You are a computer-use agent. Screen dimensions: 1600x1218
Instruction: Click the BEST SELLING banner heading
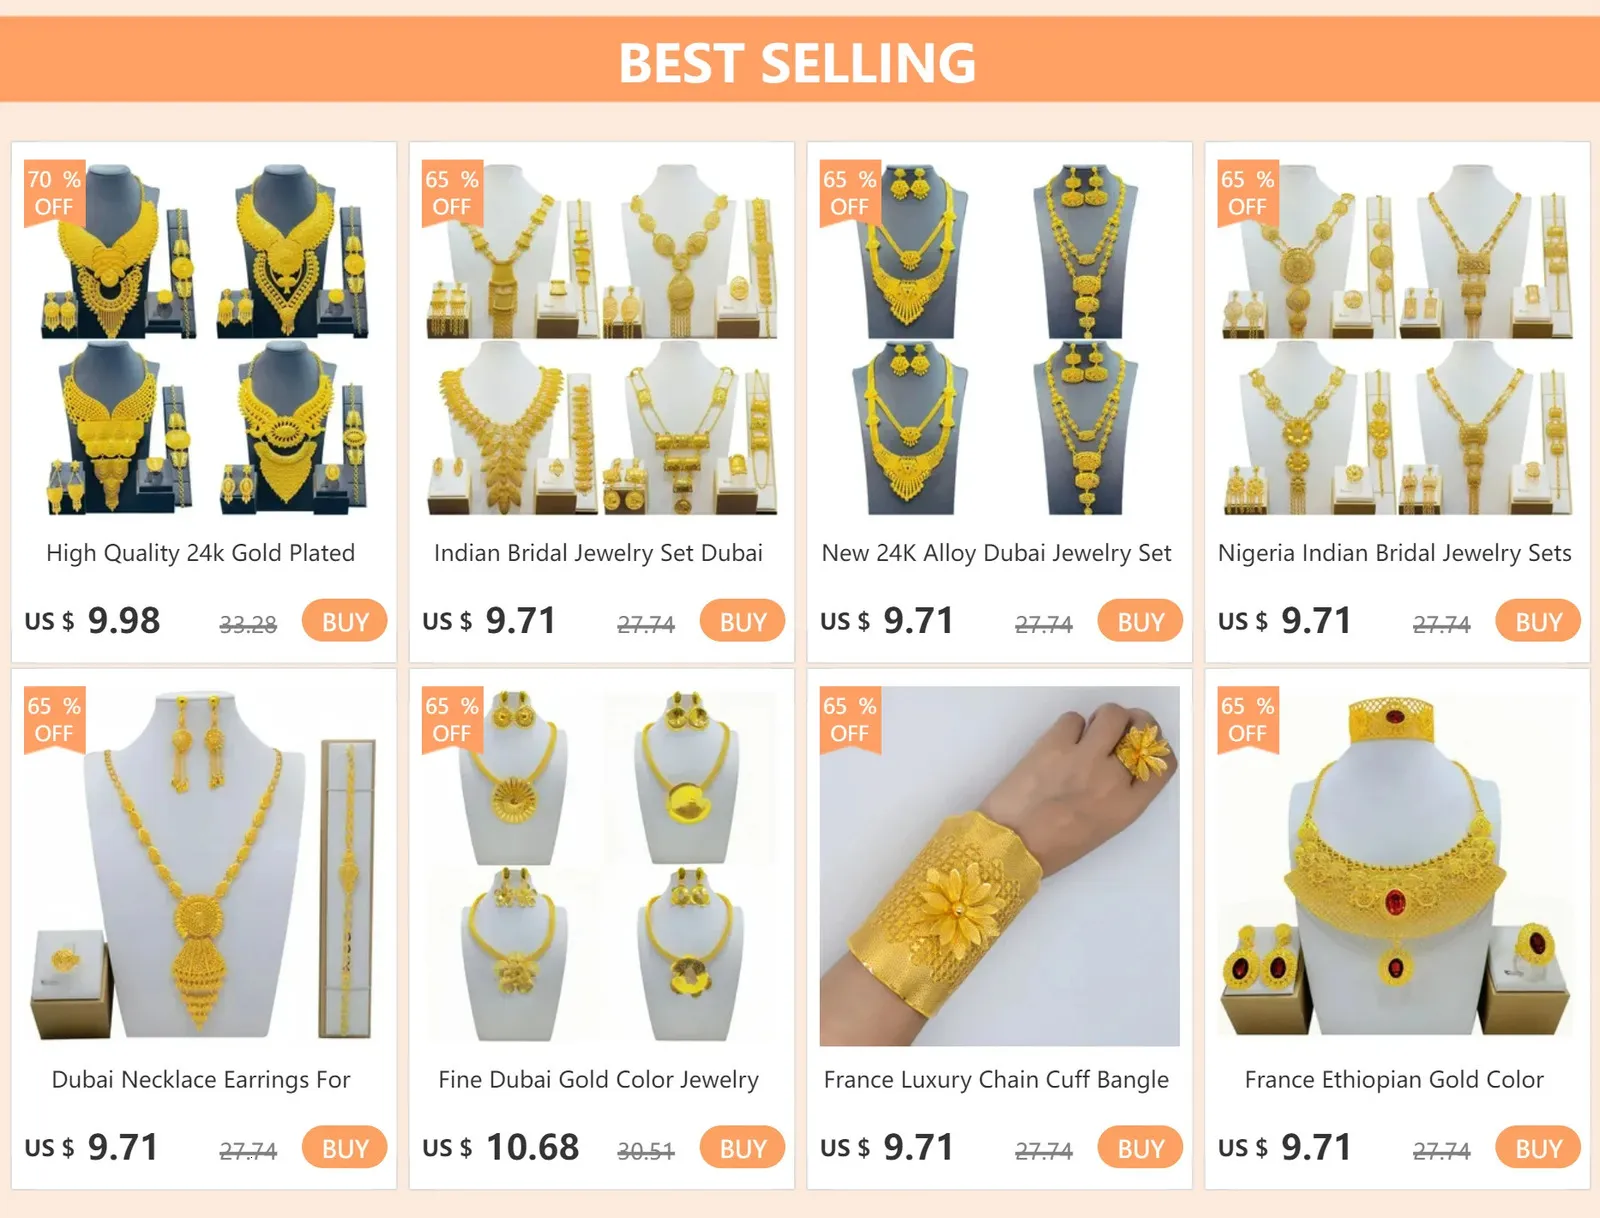click(x=797, y=62)
